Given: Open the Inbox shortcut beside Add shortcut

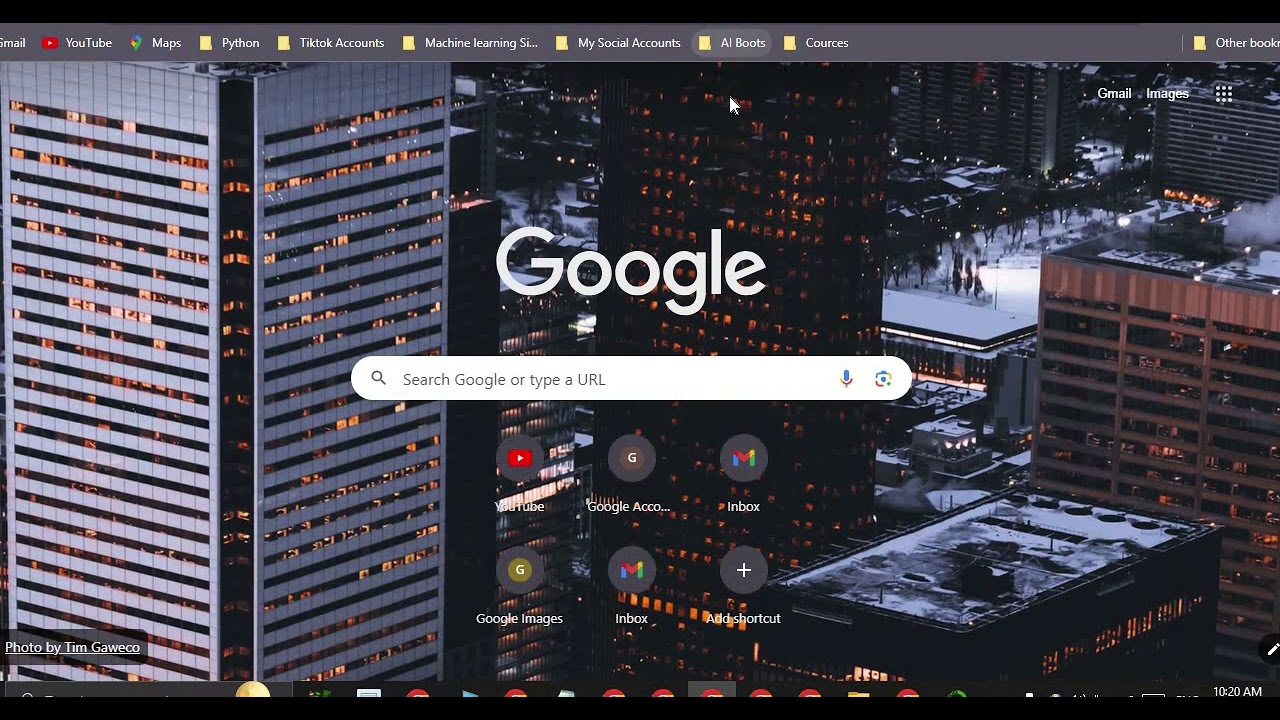Looking at the screenshot, I should point(631,587).
